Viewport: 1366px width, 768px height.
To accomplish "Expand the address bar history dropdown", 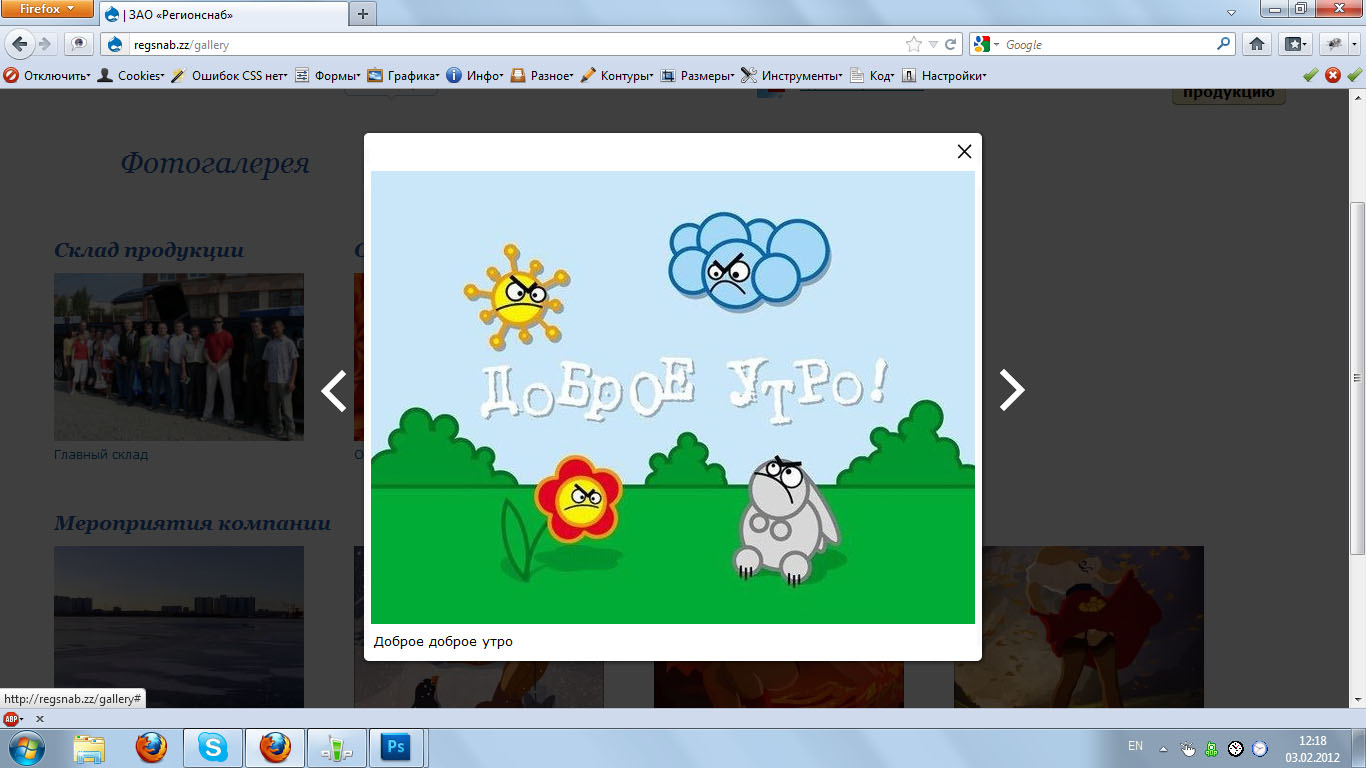I will click(x=933, y=44).
